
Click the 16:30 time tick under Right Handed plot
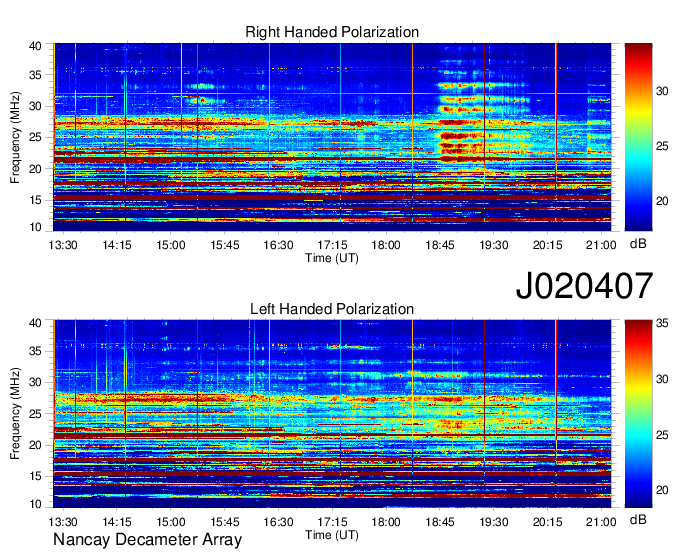click(x=278, y=245)
